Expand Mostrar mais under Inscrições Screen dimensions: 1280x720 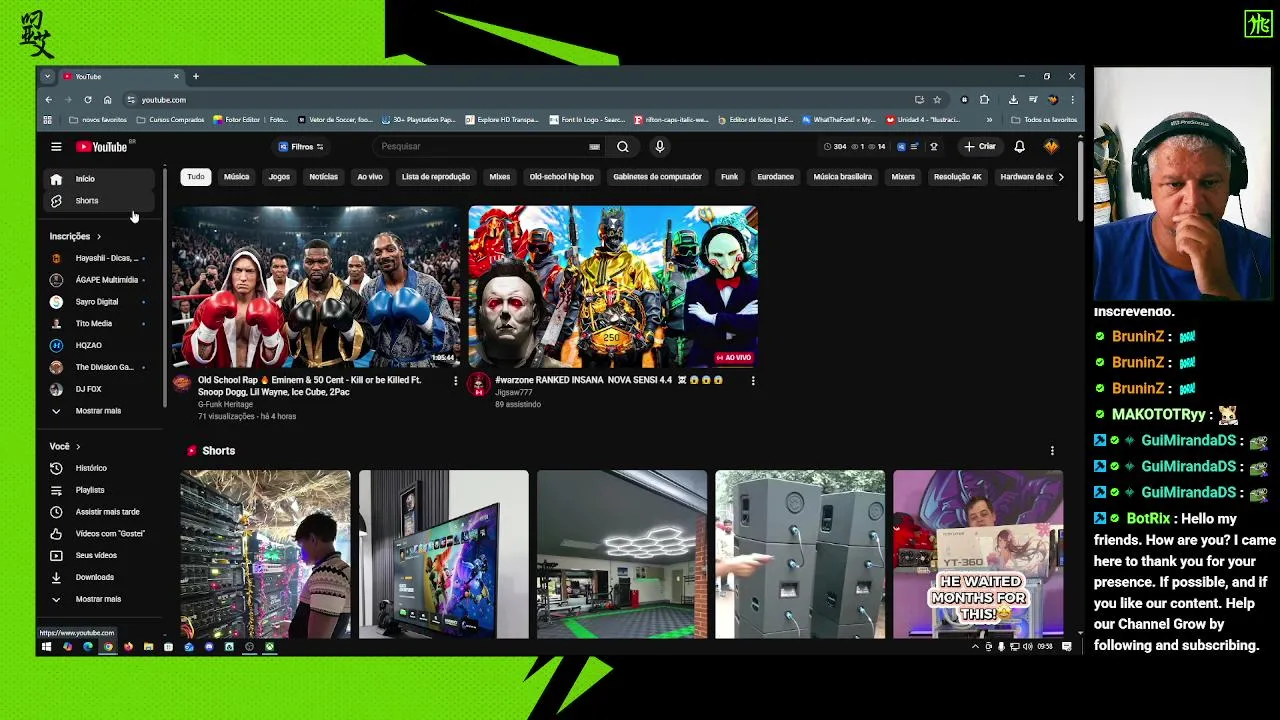coord(100,411)
